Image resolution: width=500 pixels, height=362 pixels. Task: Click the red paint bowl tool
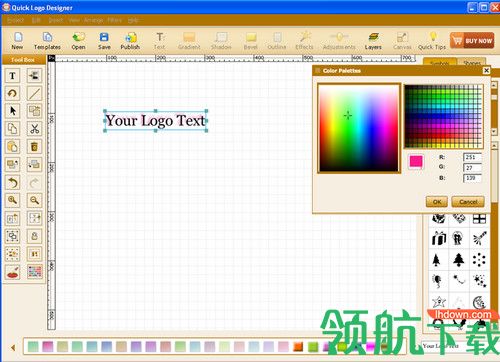click(13, 272)
